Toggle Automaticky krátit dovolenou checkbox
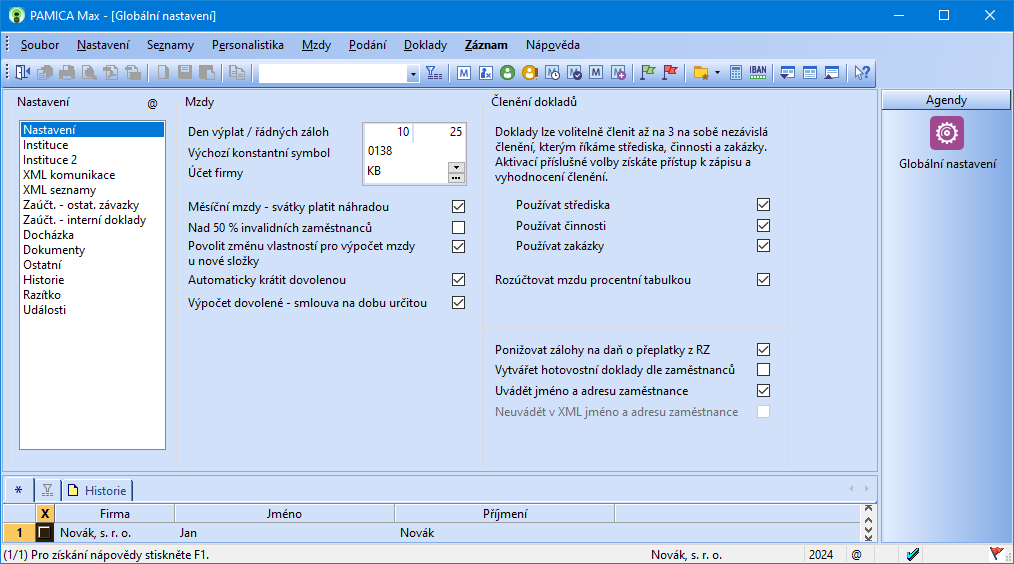The image size is (1014, 564). click(x=458, y=279)
